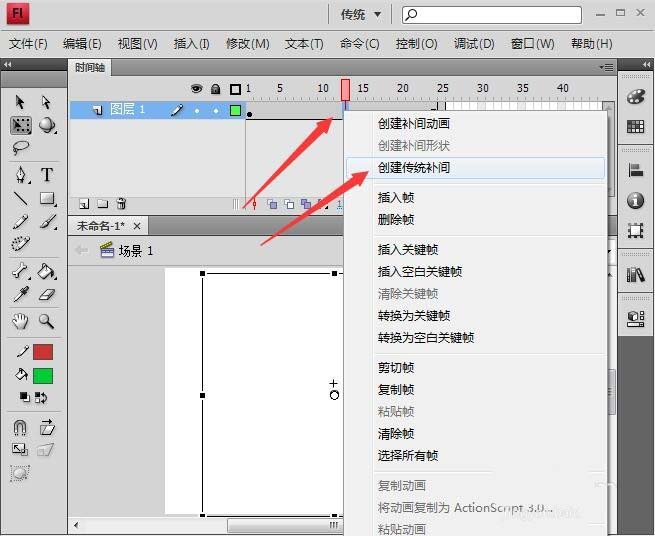Toggle lock dot of 图层 1
Viewport: 655px width, 536px height.
(216, 111)
